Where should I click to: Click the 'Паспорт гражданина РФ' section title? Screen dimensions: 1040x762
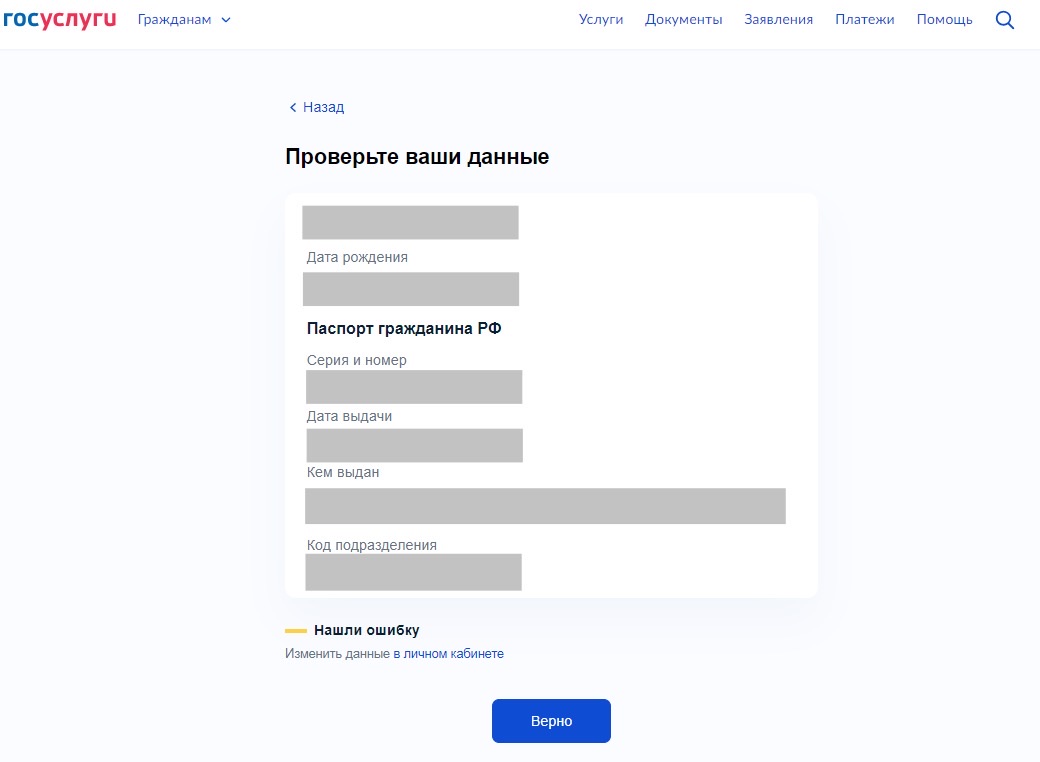403,329
